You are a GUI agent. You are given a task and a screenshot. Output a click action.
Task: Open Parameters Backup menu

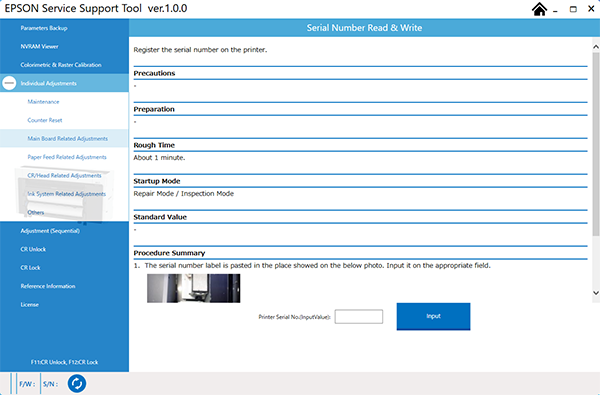coord(44,28)
